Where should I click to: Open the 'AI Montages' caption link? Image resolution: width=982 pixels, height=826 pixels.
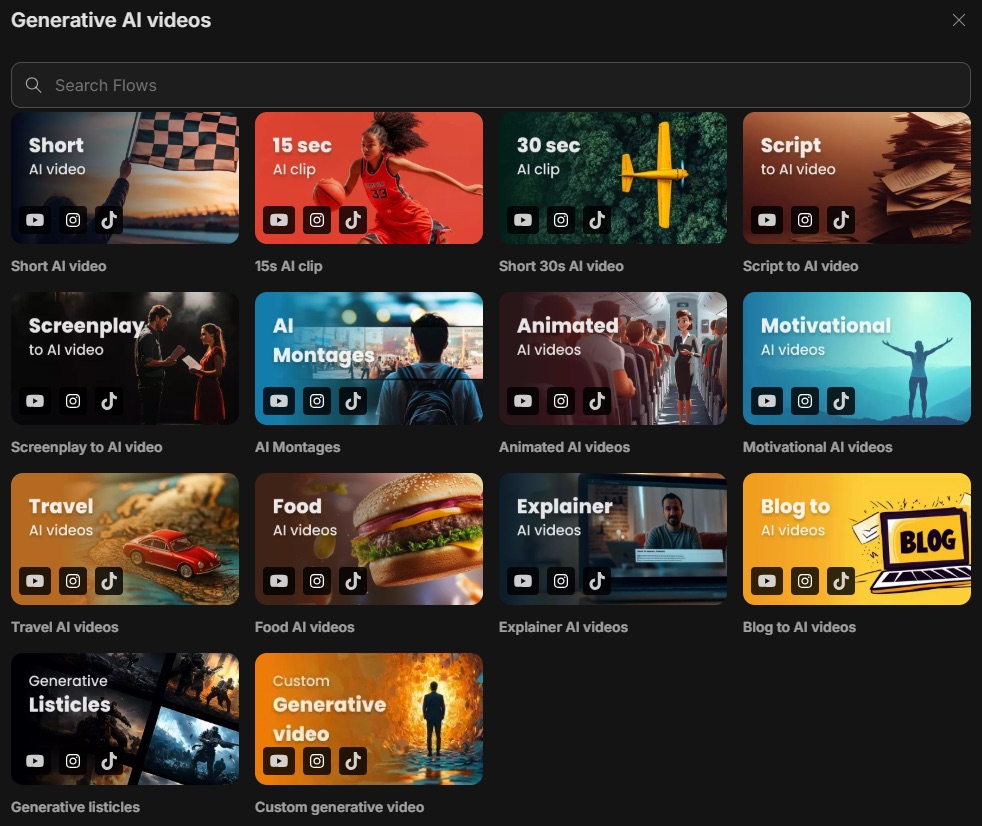[x=297, y=447]
